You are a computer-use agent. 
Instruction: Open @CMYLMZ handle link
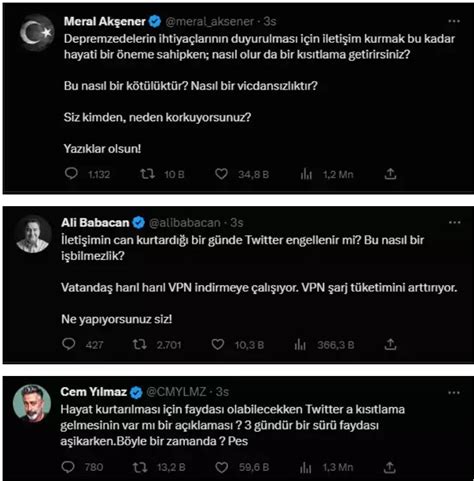[176, 392]
